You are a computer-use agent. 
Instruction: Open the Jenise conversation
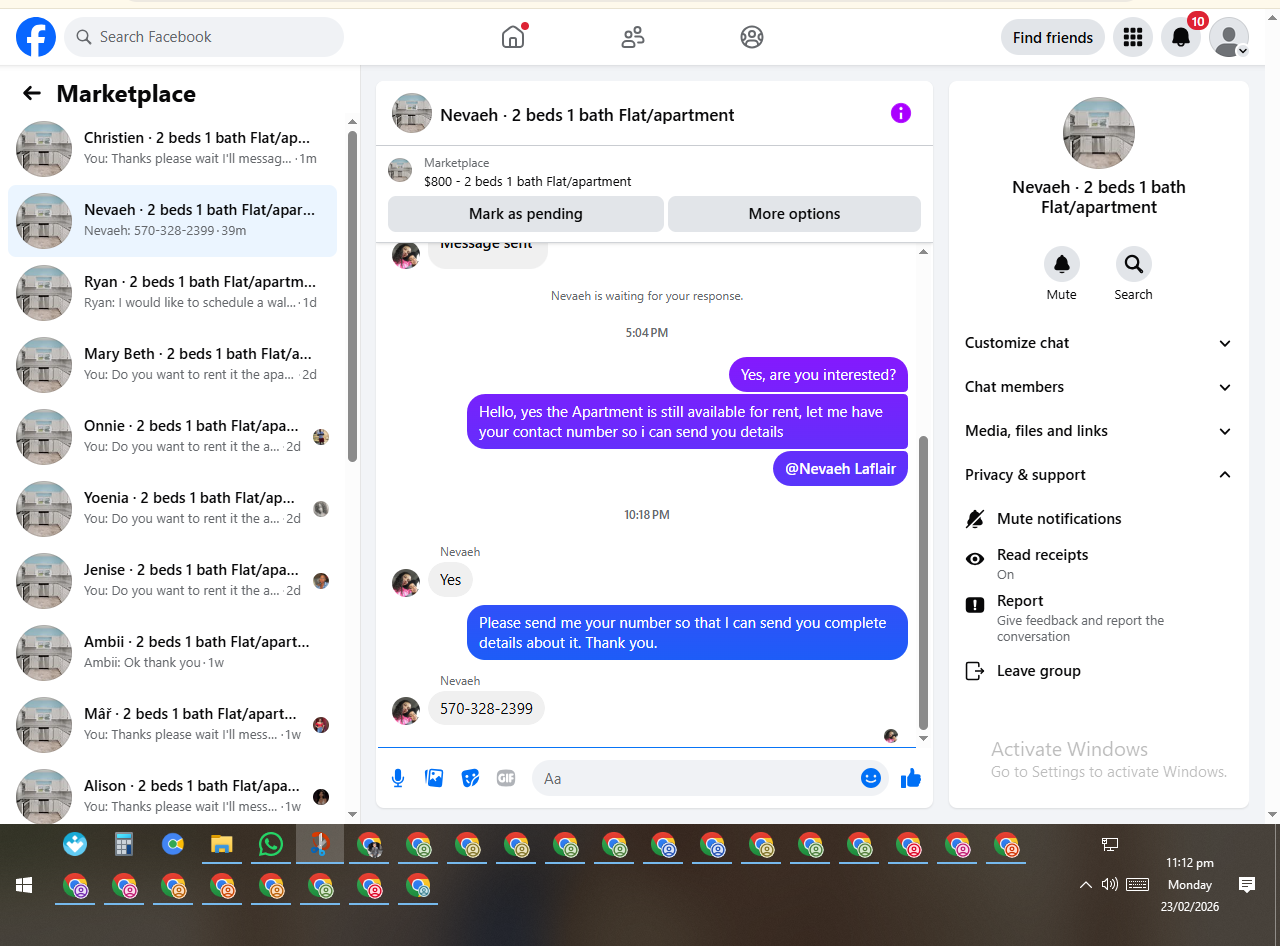tap(172, 581)
